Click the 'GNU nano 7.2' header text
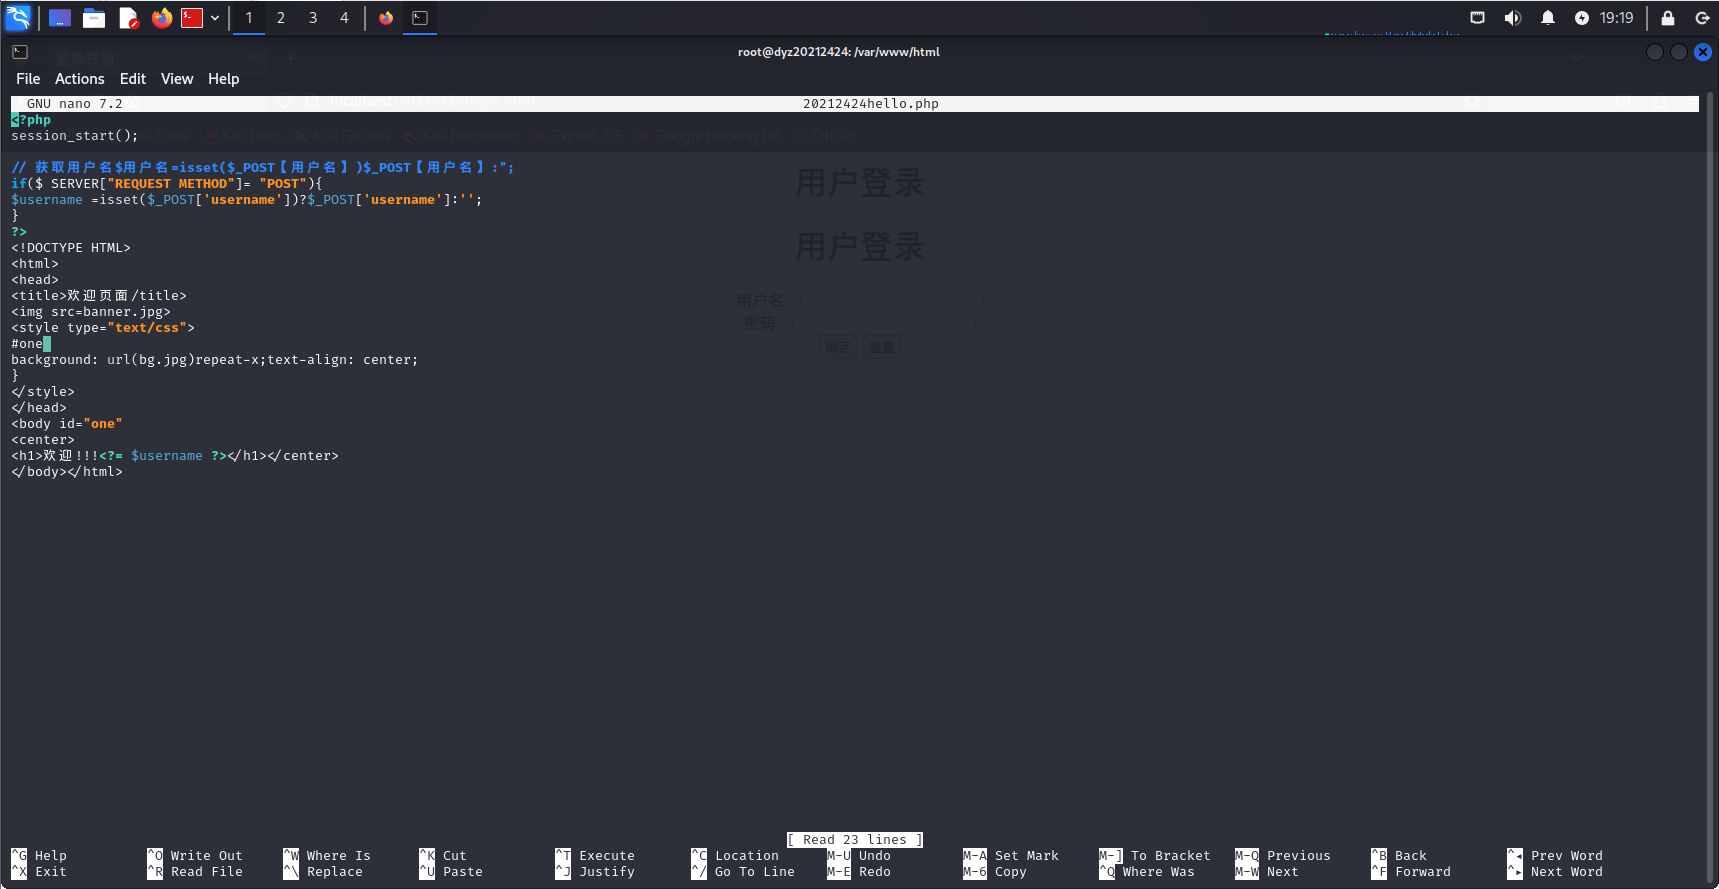Viewport: 1719px width, 889px height. 75,104
